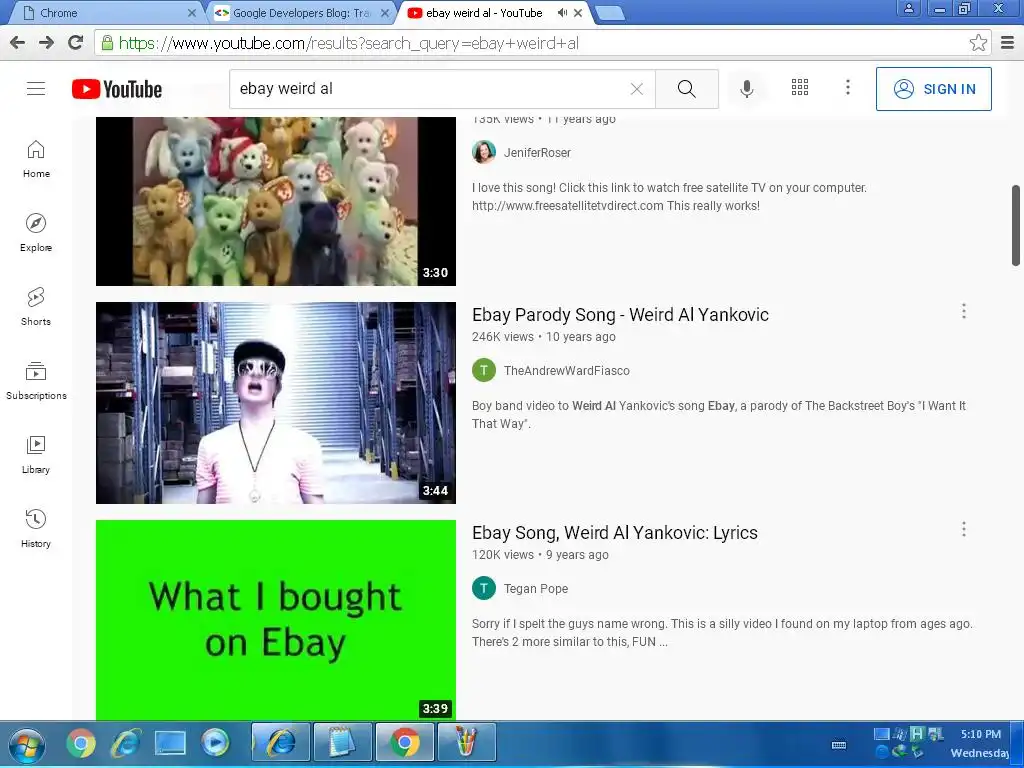This screenshot has width=1024, height=768.
Task: Open Chrome main menu icon
Action: 1008,43
